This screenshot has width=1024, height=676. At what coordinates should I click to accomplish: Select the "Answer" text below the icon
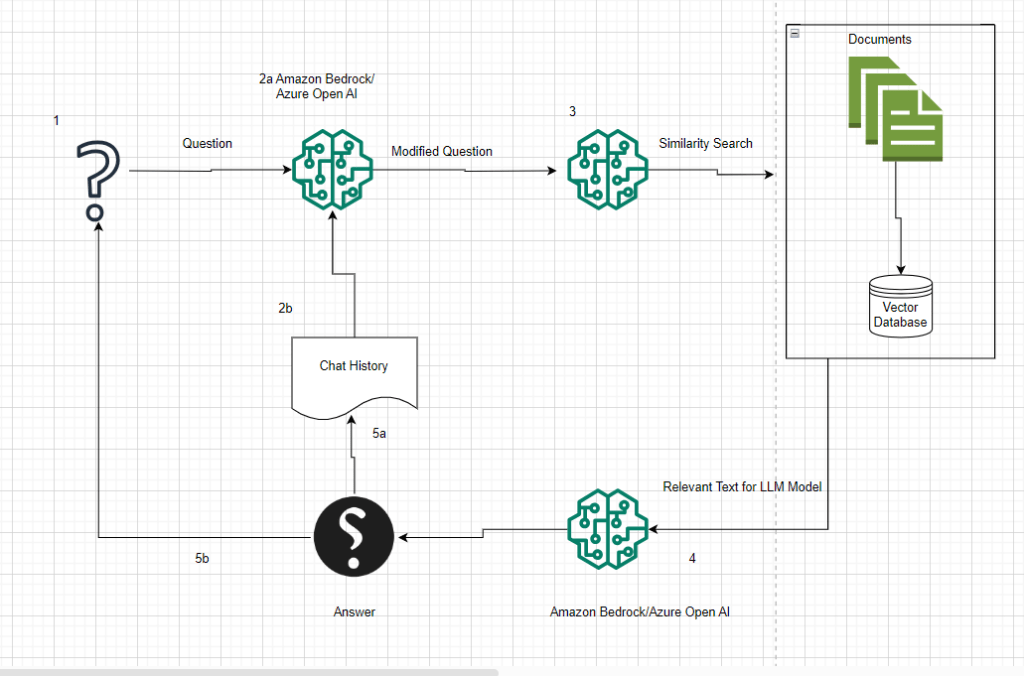click(354, 612)
